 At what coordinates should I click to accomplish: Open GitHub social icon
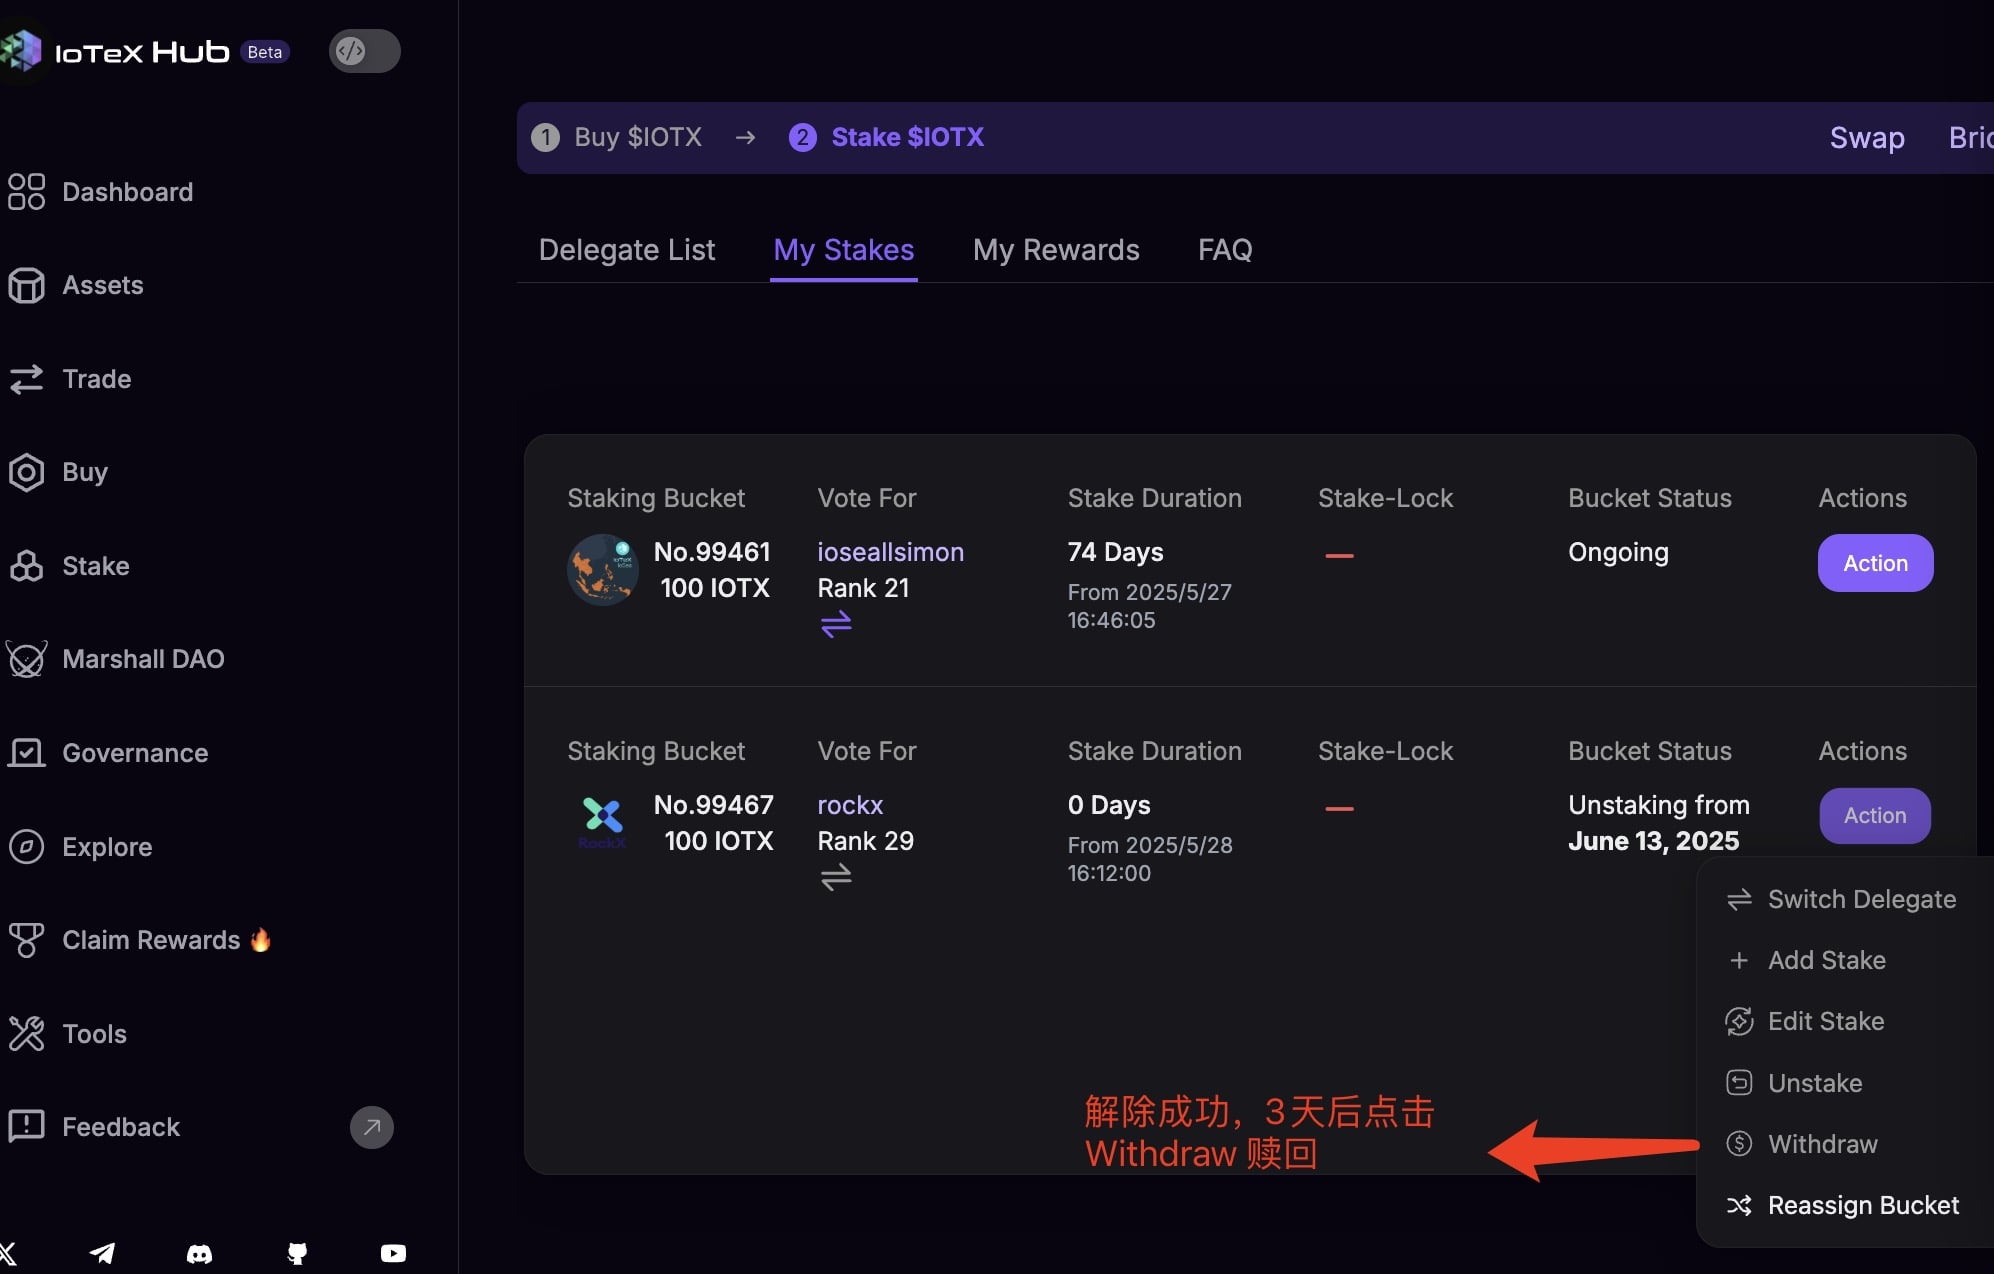tap(297, 1253)
